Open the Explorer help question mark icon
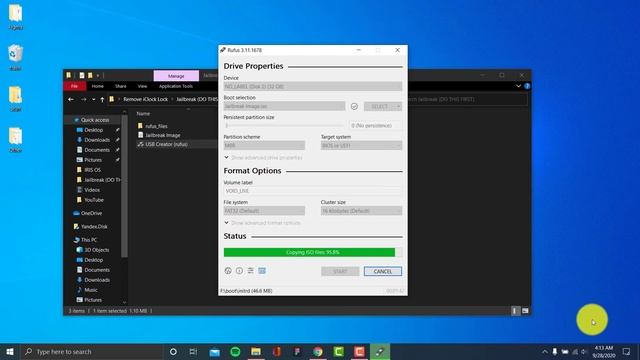 tap(527, 86)
